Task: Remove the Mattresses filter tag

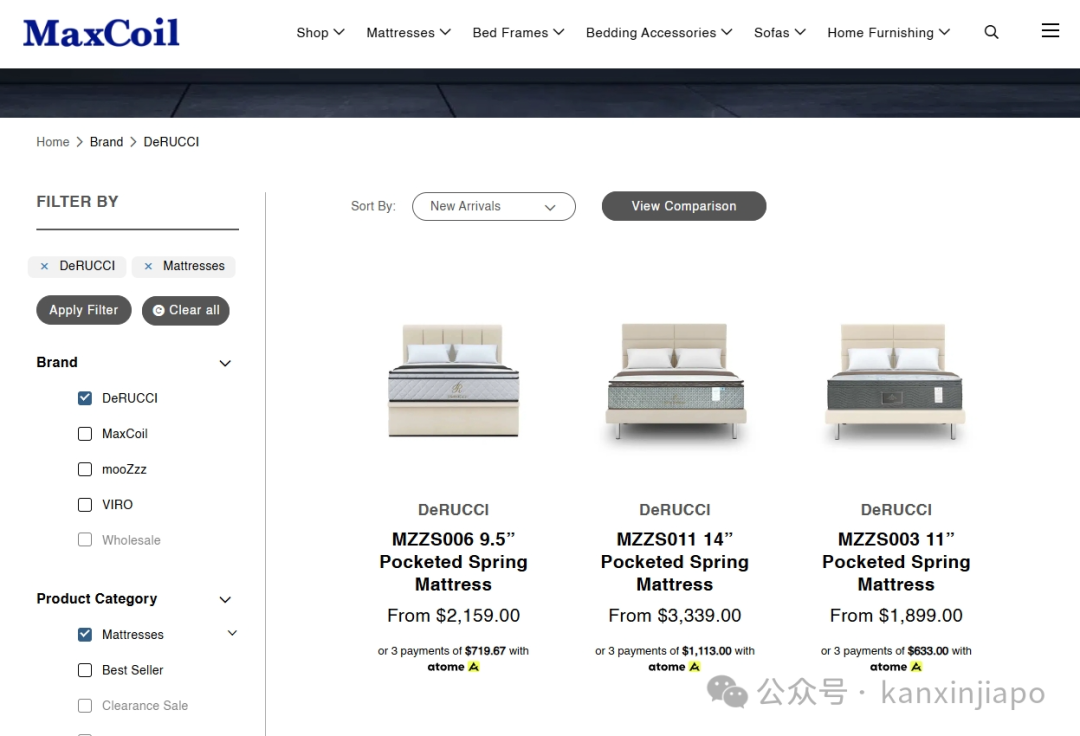Action: (148, 266)
